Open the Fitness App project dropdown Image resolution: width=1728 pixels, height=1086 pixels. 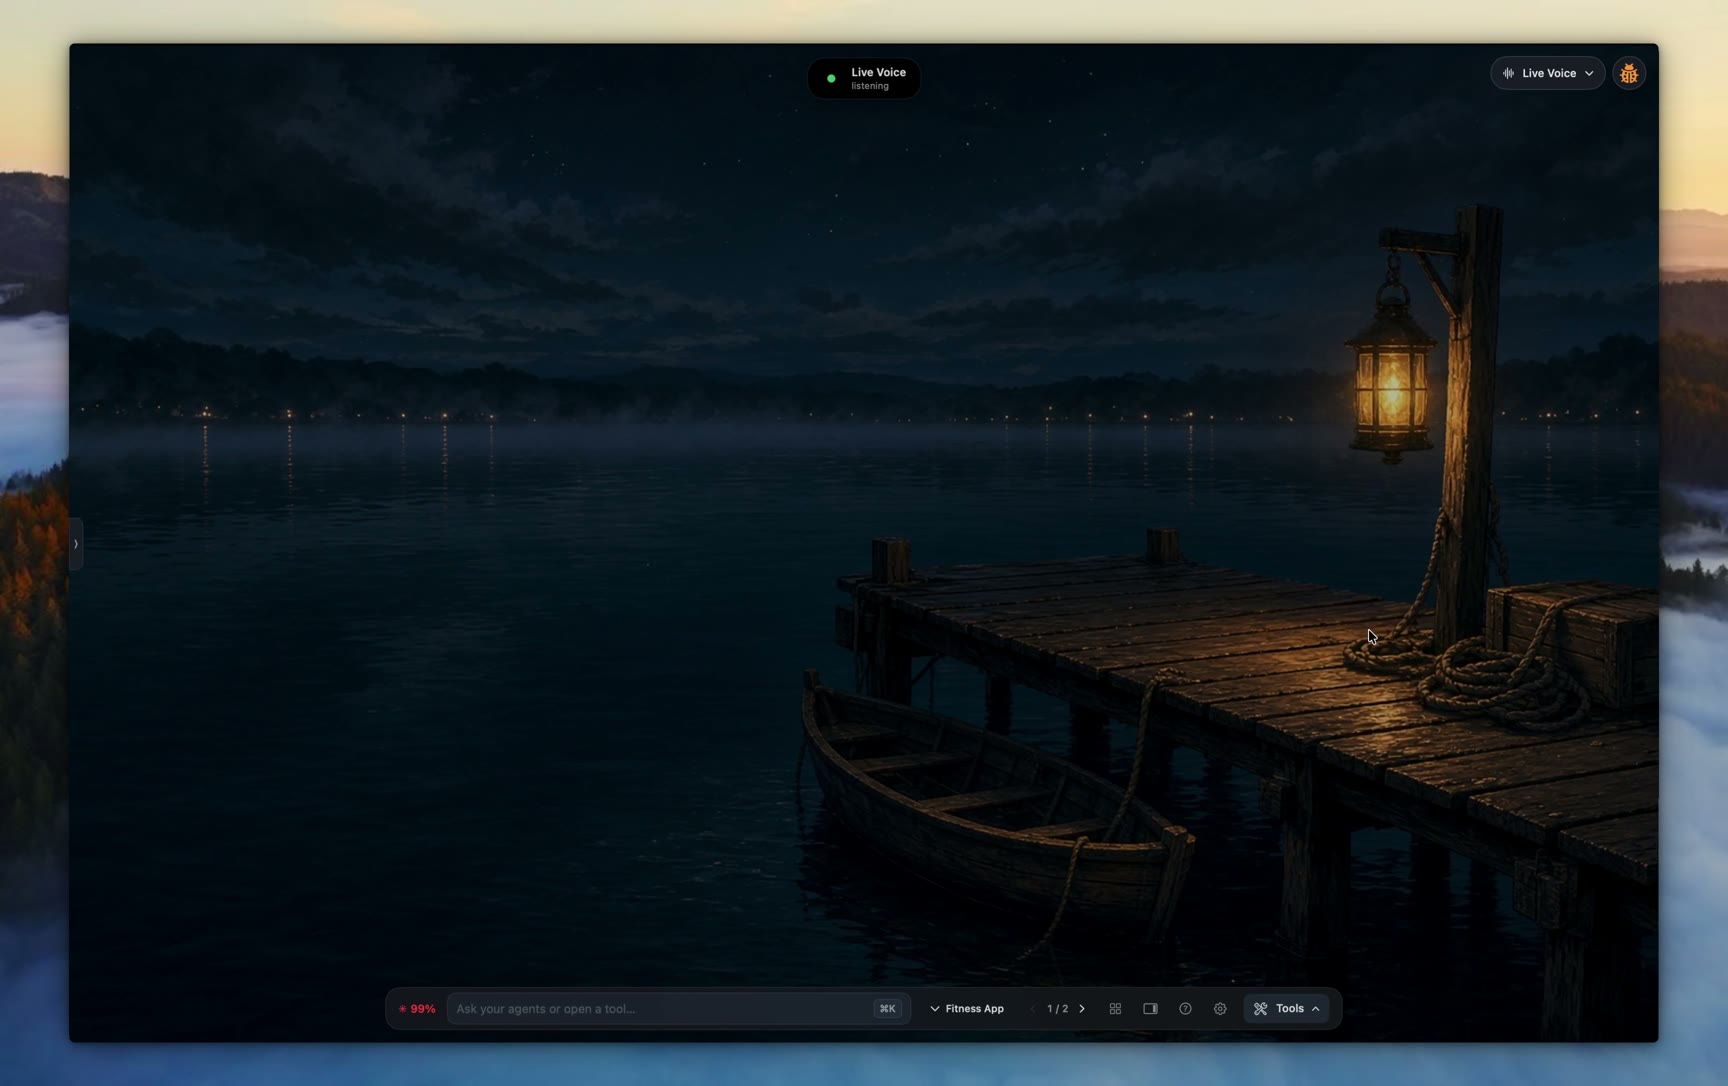pos(967,1009)
